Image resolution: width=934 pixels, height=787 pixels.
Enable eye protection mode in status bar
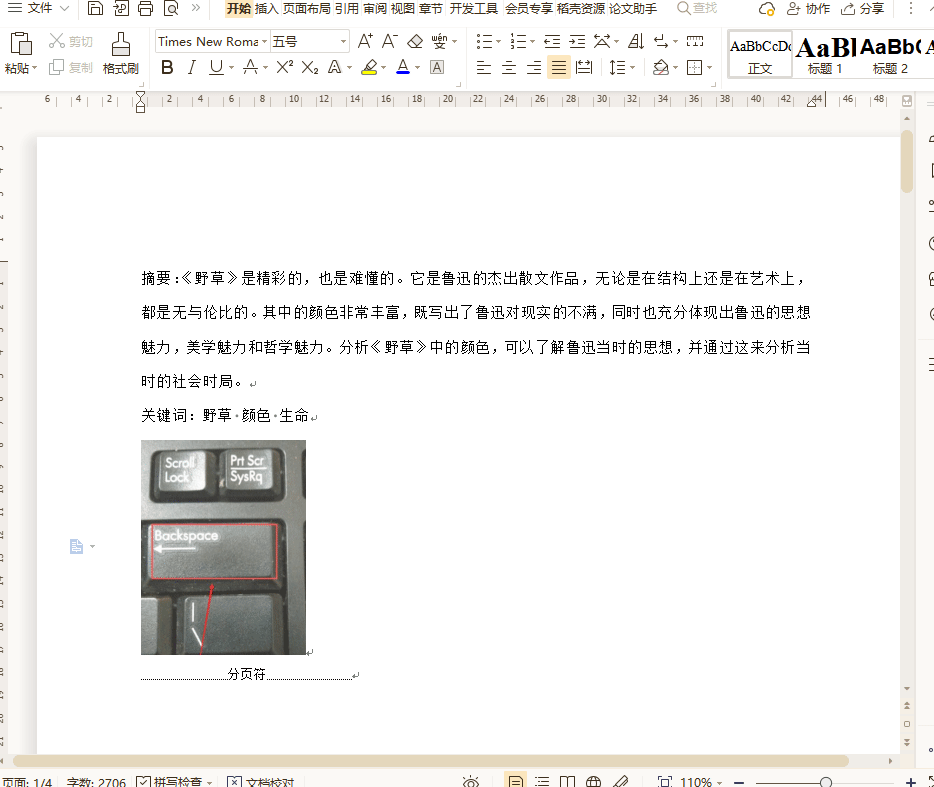471,782
